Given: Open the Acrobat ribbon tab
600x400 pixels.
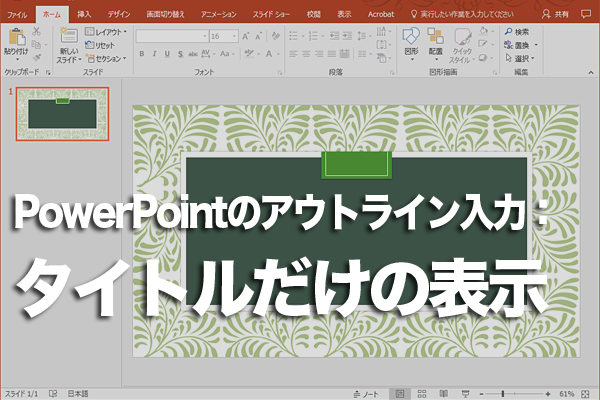Looking at the screenshot, I should click(381, 15).
